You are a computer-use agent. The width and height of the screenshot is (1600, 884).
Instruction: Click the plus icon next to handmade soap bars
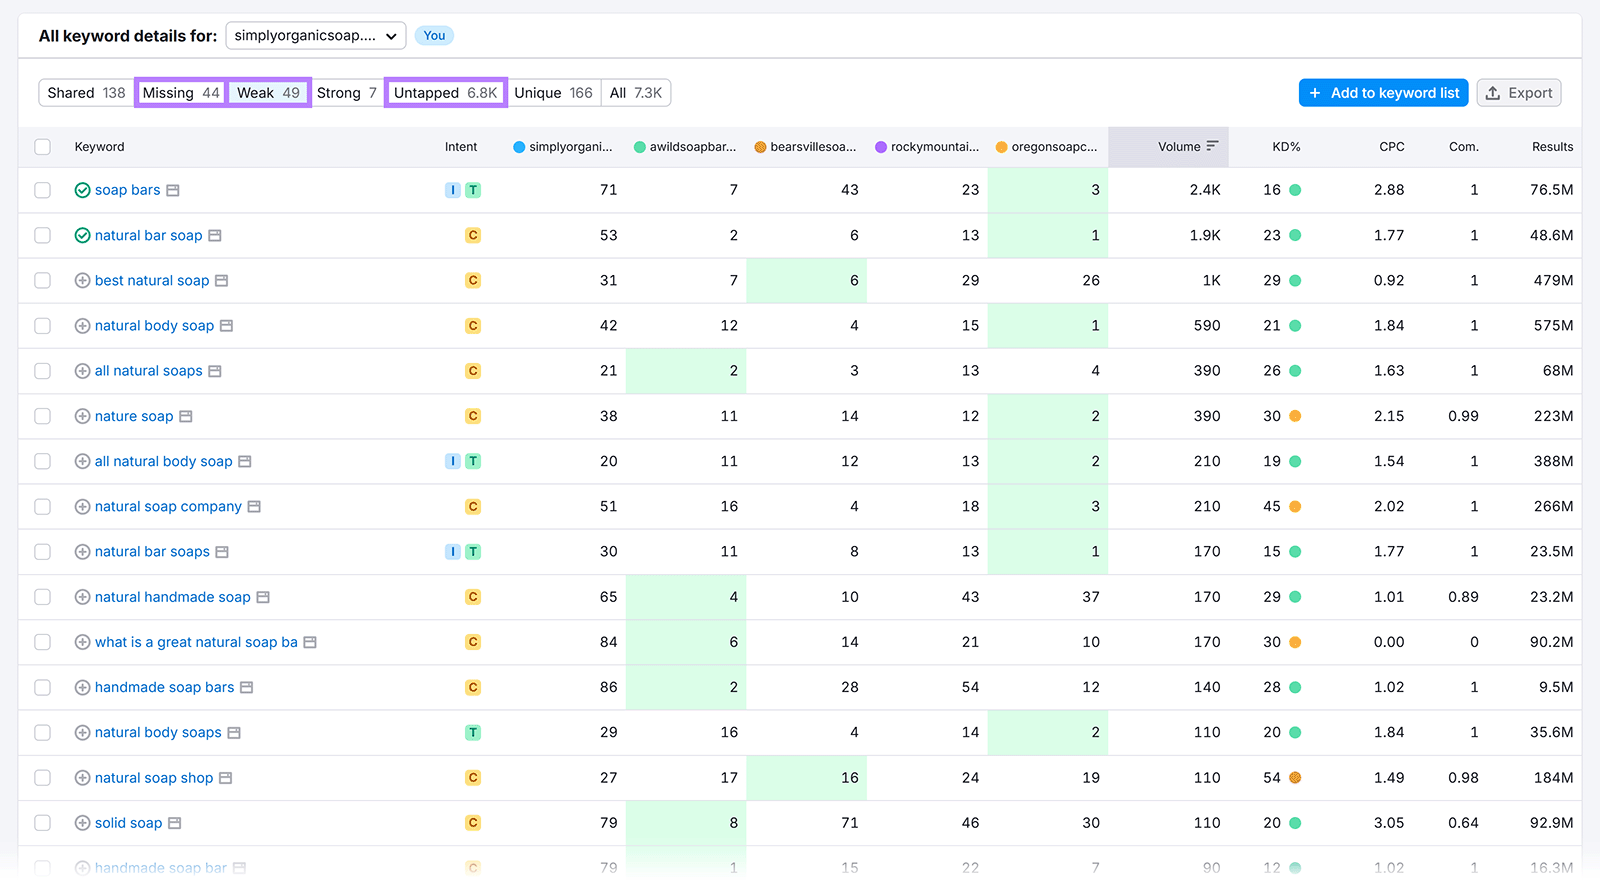(82, 688)
